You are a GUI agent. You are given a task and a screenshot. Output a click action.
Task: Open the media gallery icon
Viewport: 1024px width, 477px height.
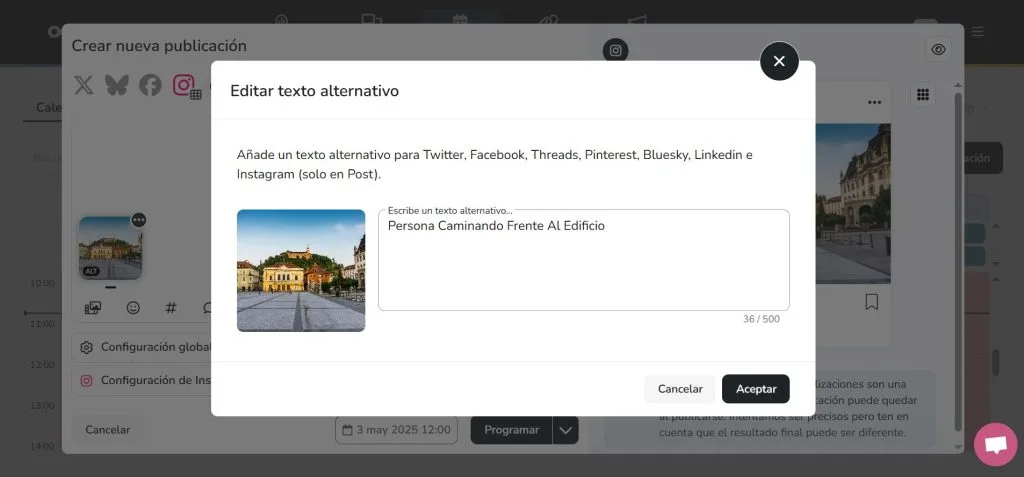[93, 308]
